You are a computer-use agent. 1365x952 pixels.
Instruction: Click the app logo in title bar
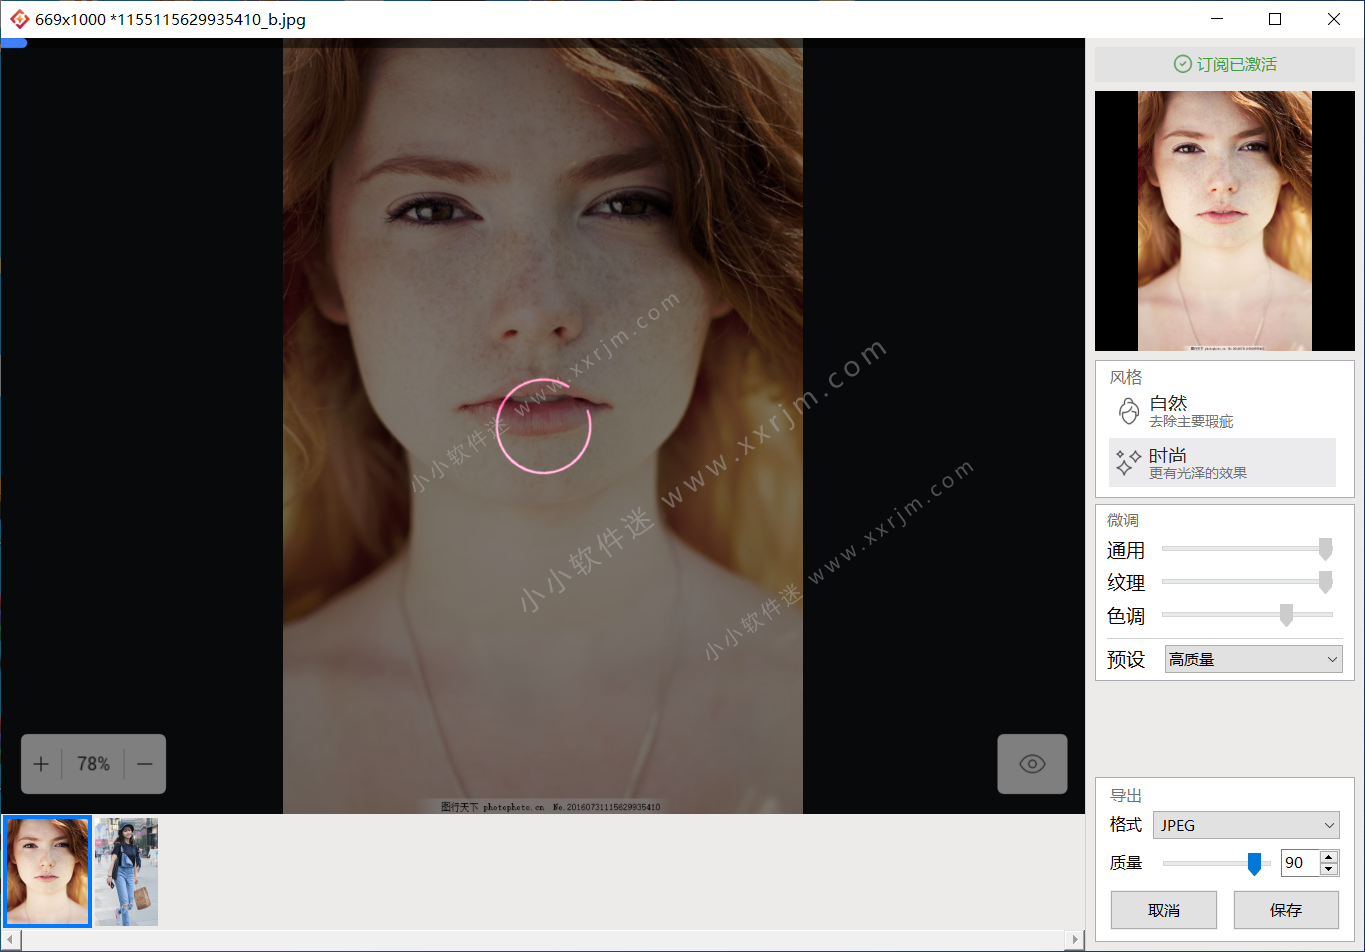18,19
